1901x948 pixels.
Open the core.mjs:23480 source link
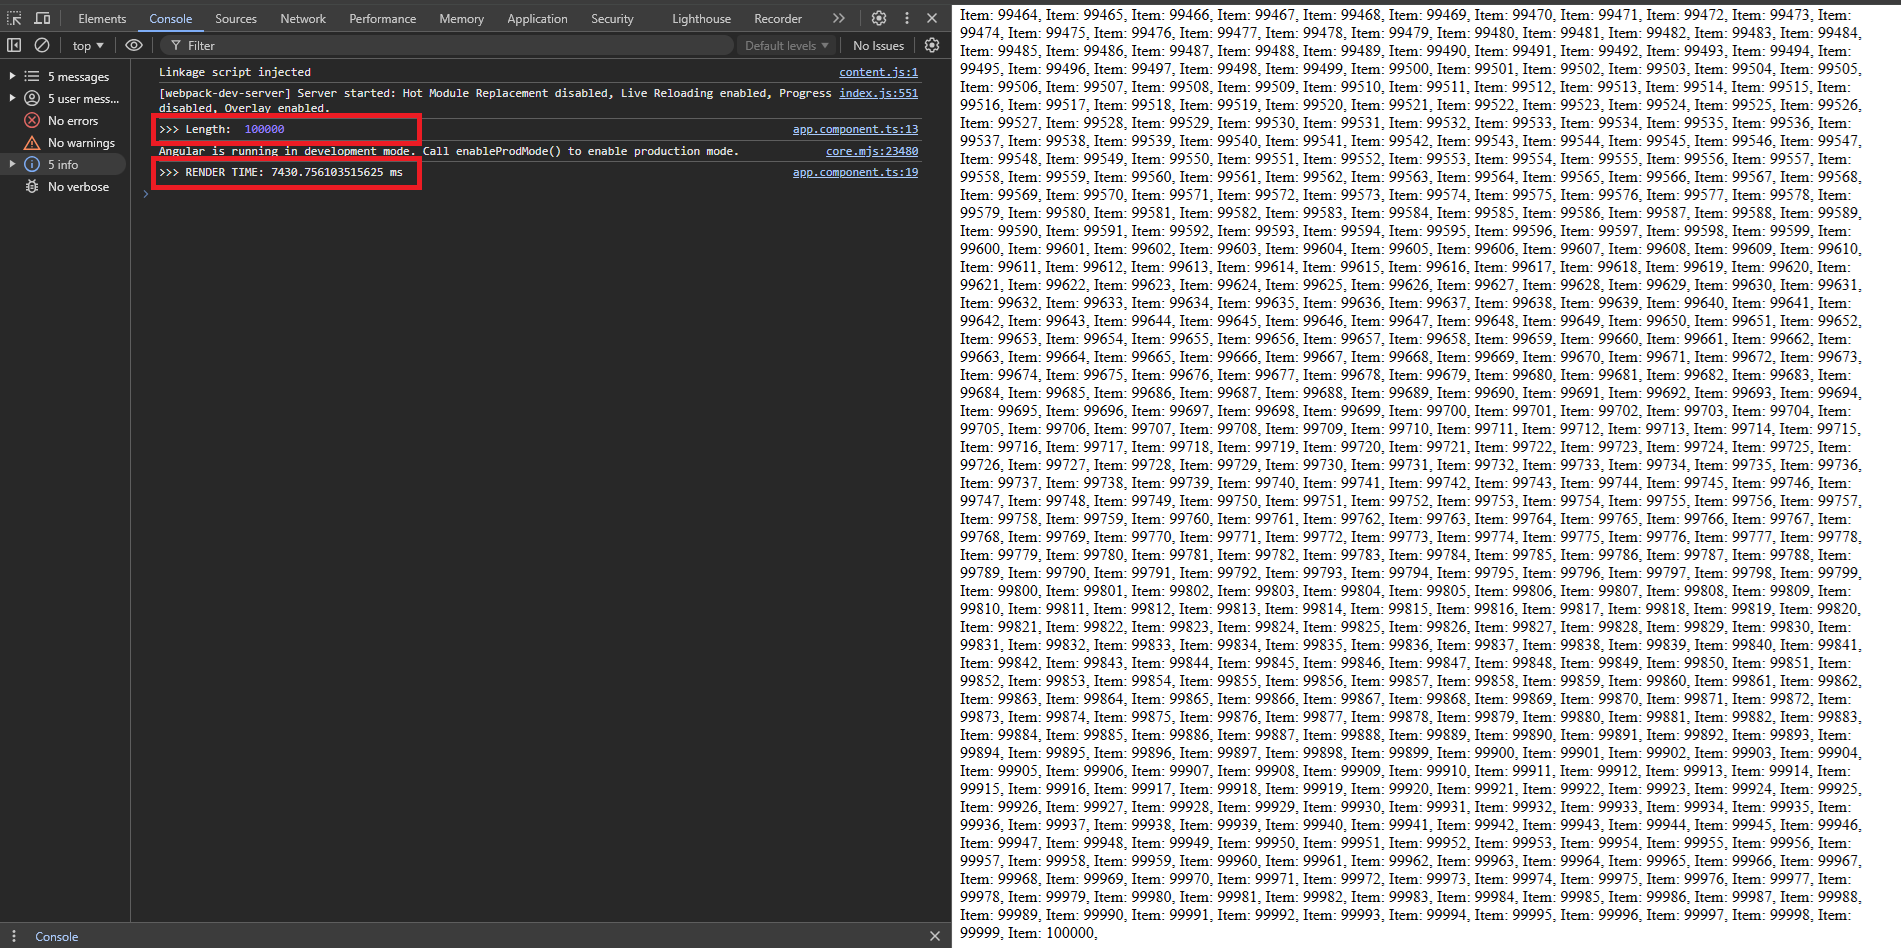[x=871, y=151]
